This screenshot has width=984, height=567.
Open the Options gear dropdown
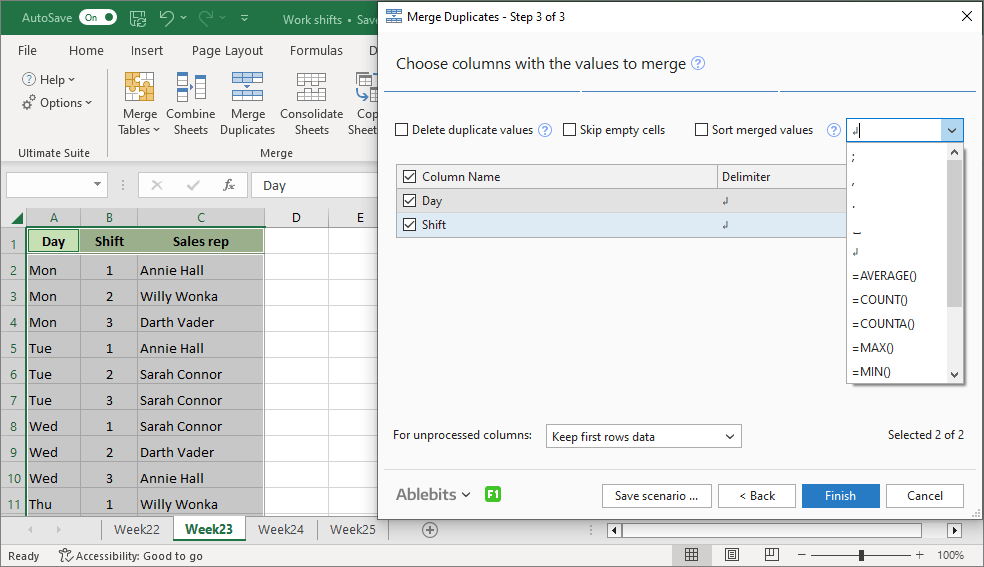point(56,103)
